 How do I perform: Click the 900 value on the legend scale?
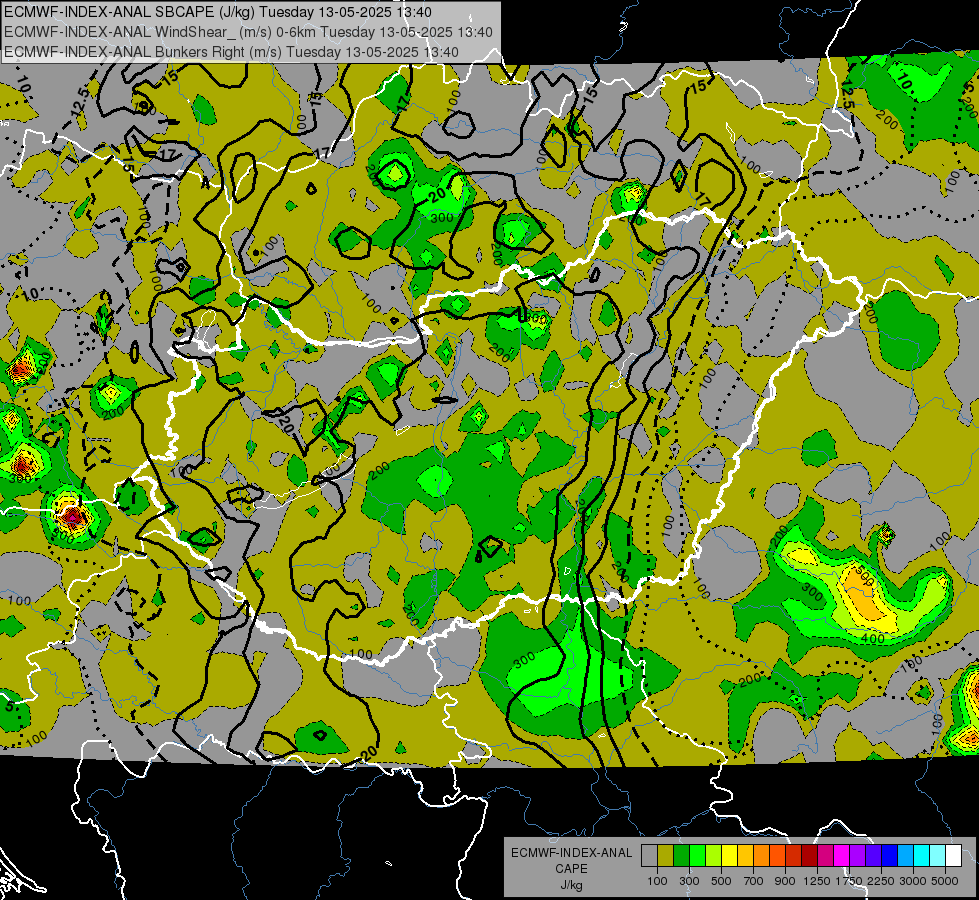pos(785,881)
